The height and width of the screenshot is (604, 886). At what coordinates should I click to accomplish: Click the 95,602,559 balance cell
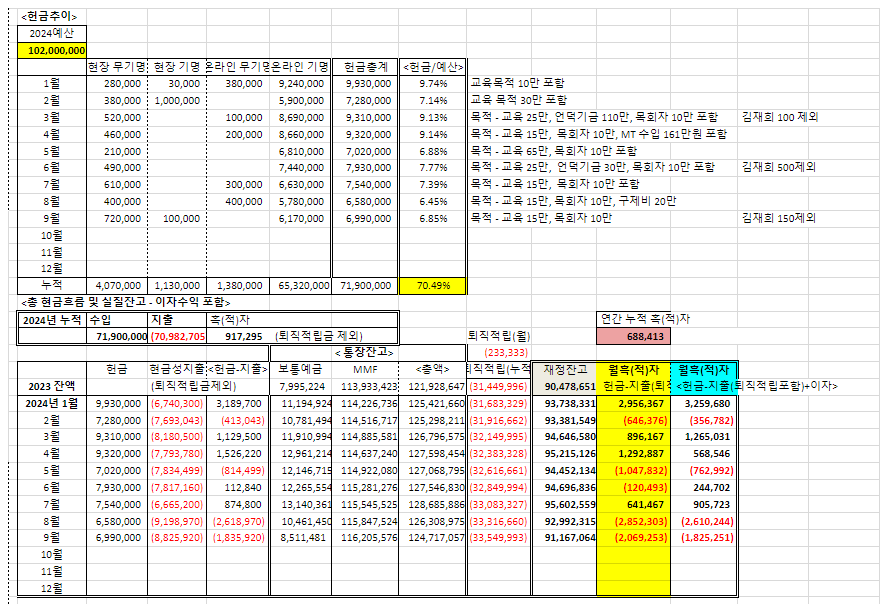564,505
